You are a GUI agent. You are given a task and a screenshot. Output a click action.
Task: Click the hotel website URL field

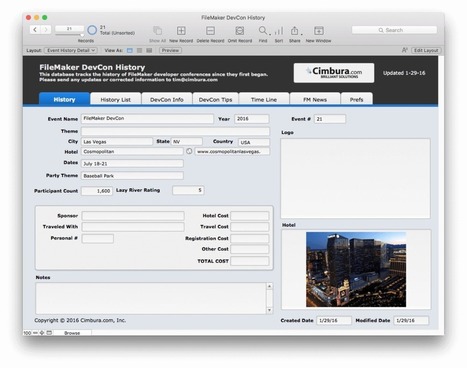pyautogui.click(x=232, y=151)
